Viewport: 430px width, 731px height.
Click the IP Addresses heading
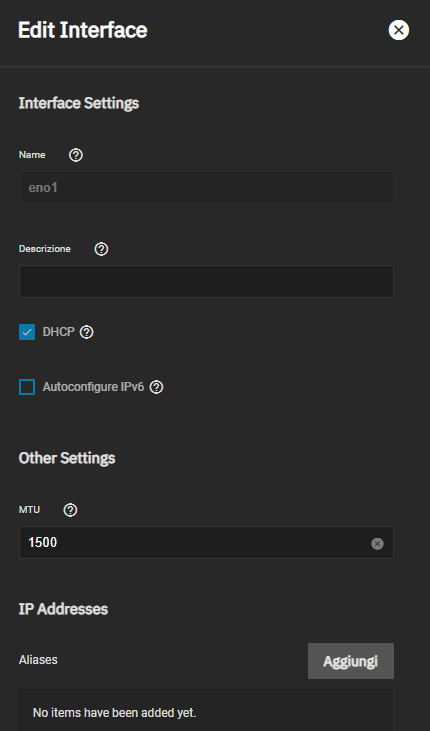pos(63,609)
